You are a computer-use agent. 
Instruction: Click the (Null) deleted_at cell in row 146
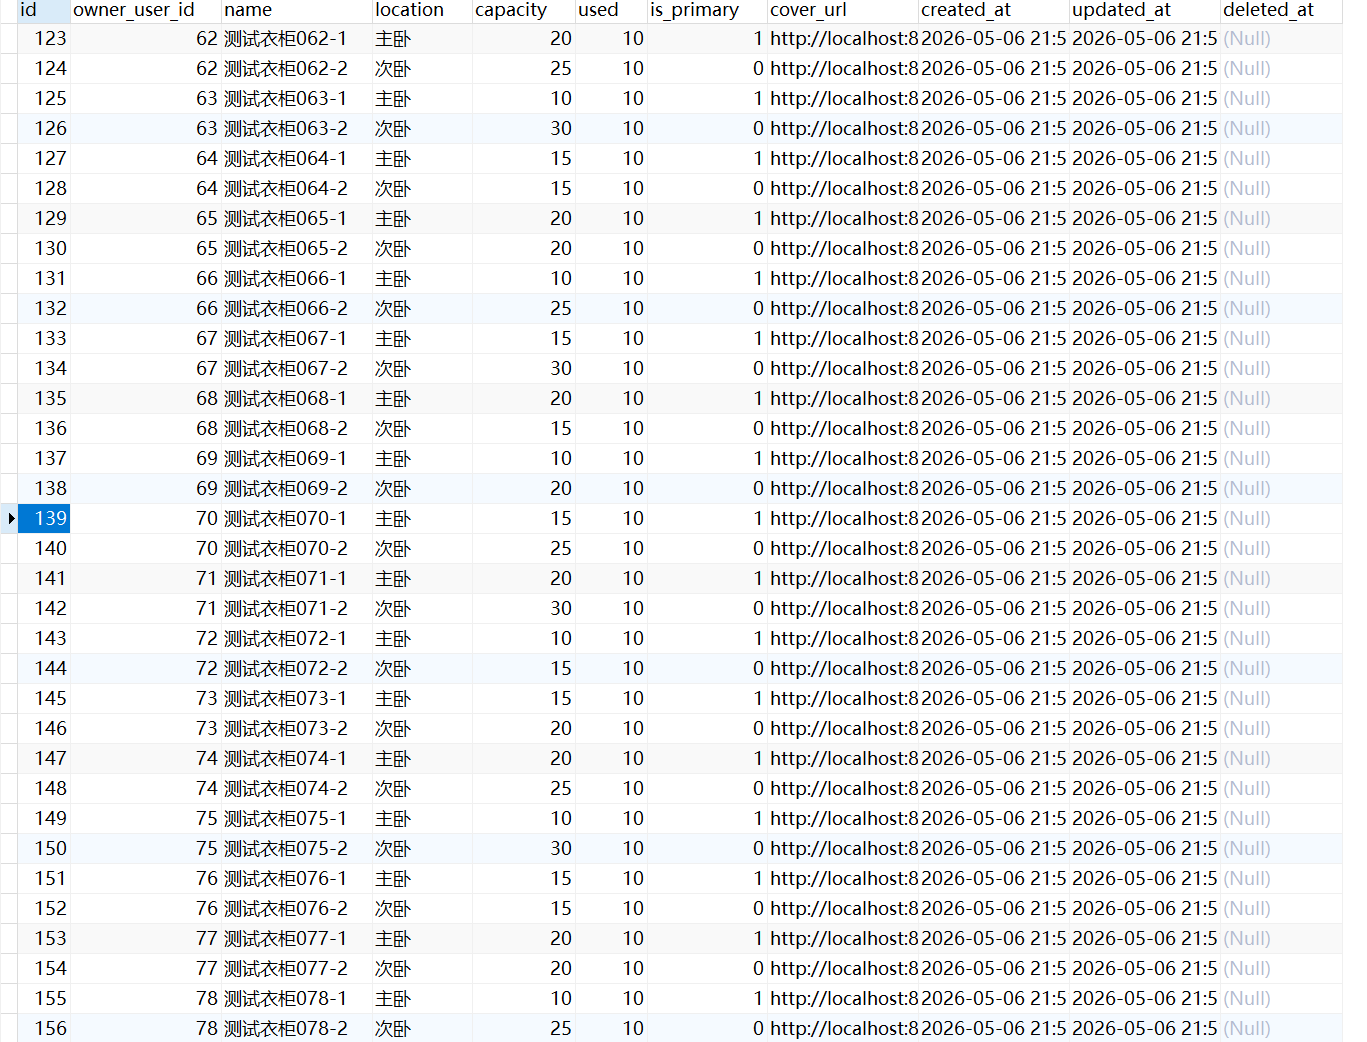(x=1282, y=728)
